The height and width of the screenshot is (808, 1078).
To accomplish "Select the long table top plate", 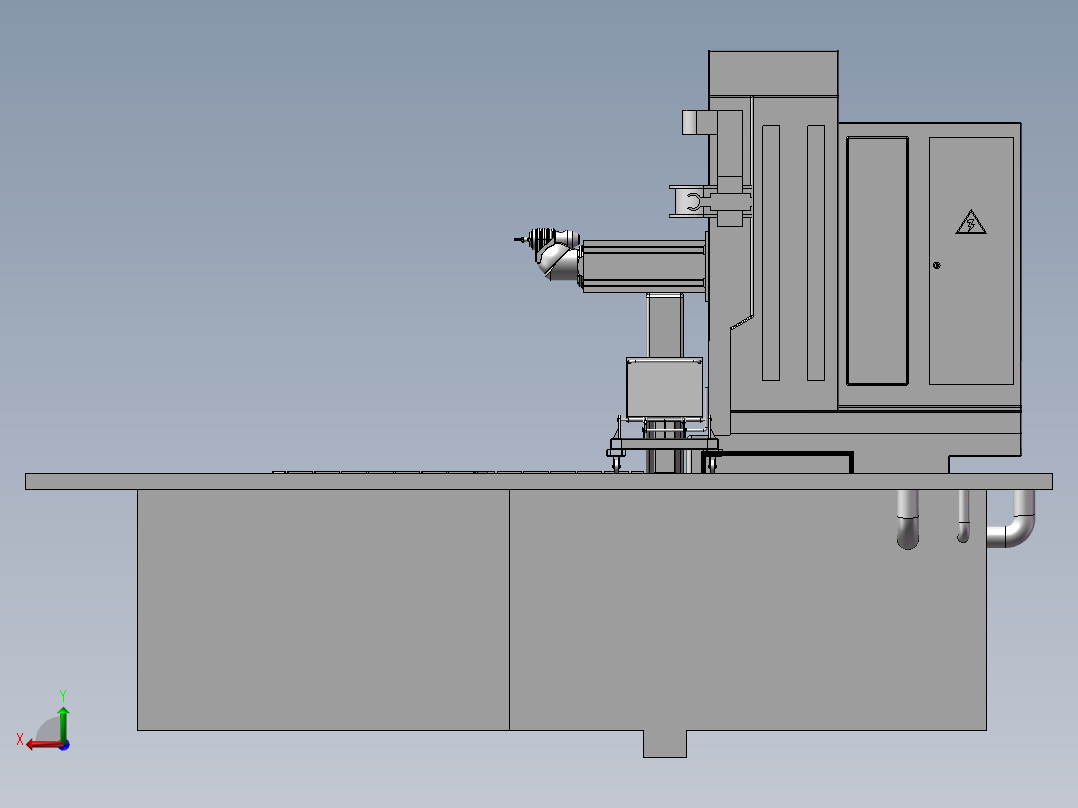I will point(539,481).
